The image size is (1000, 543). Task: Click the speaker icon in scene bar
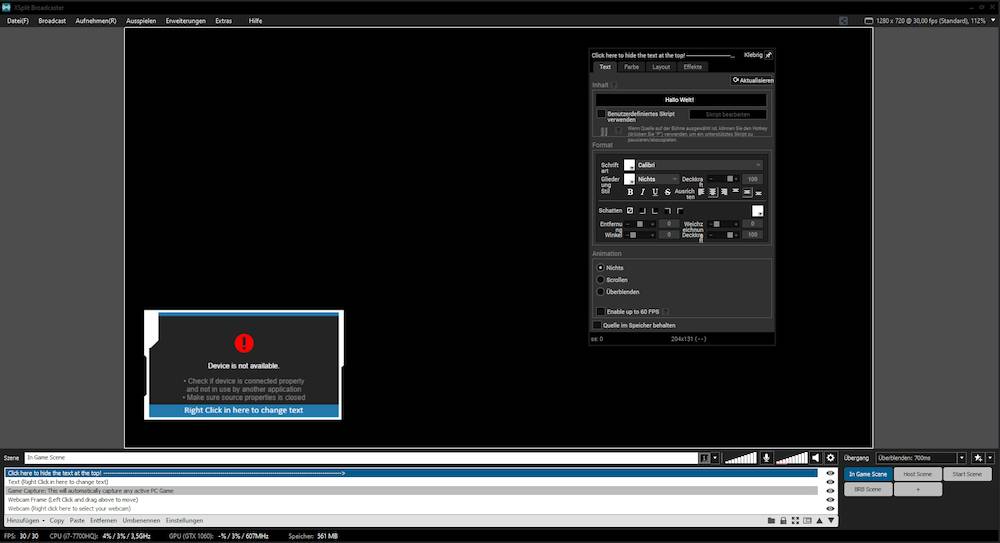(x=816, y=457)
